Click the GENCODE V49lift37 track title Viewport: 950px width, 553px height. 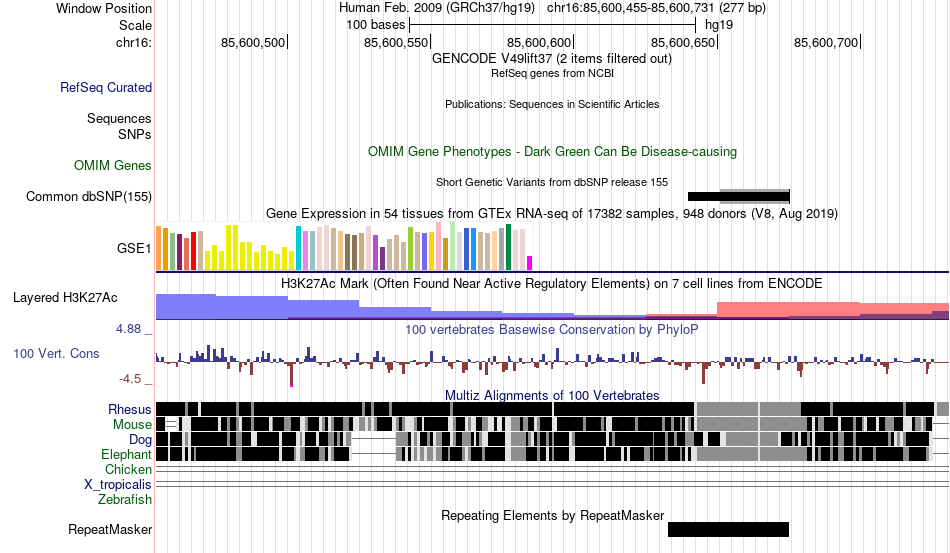tap(552, 59)
